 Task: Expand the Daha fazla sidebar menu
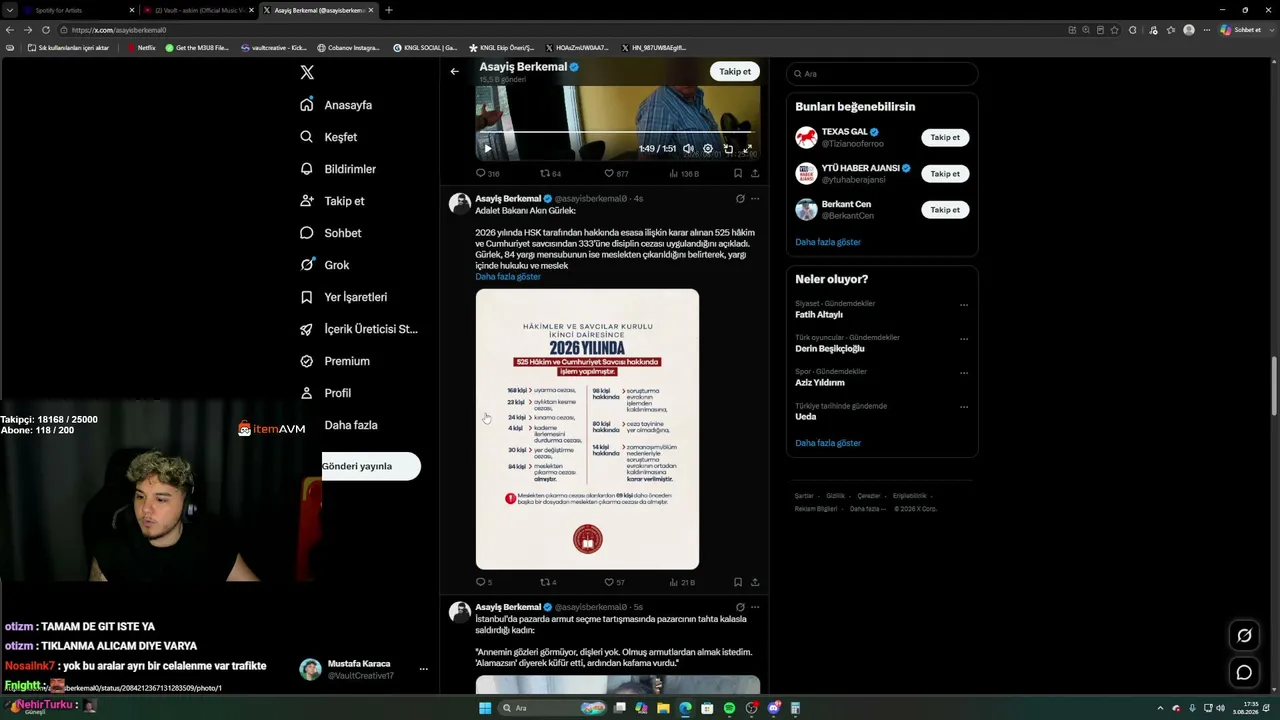351,425
